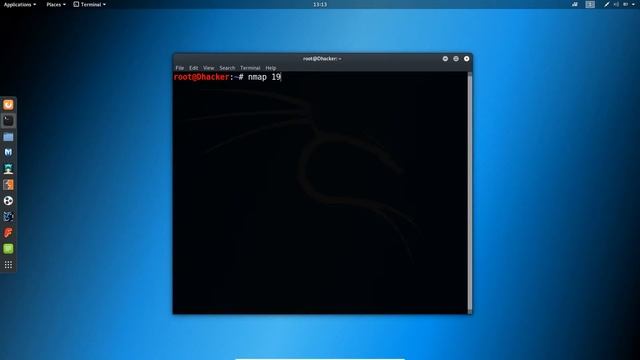The width and height of the screenshot is (640, 360).
Task: Open the terminal File menu
Action: click(180, 68)
